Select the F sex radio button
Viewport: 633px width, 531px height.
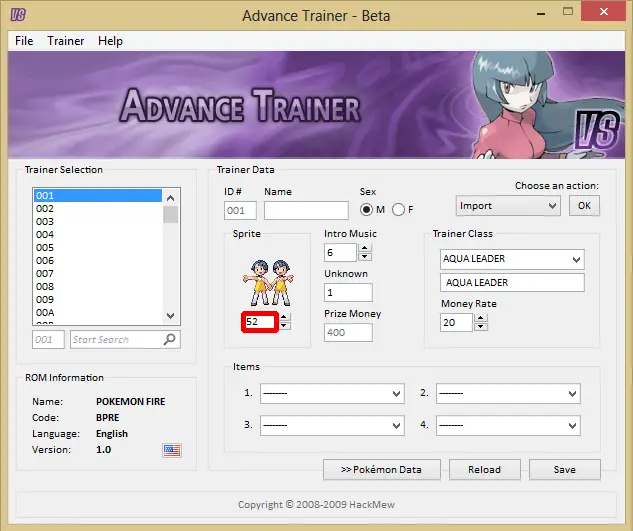point(398,210)
